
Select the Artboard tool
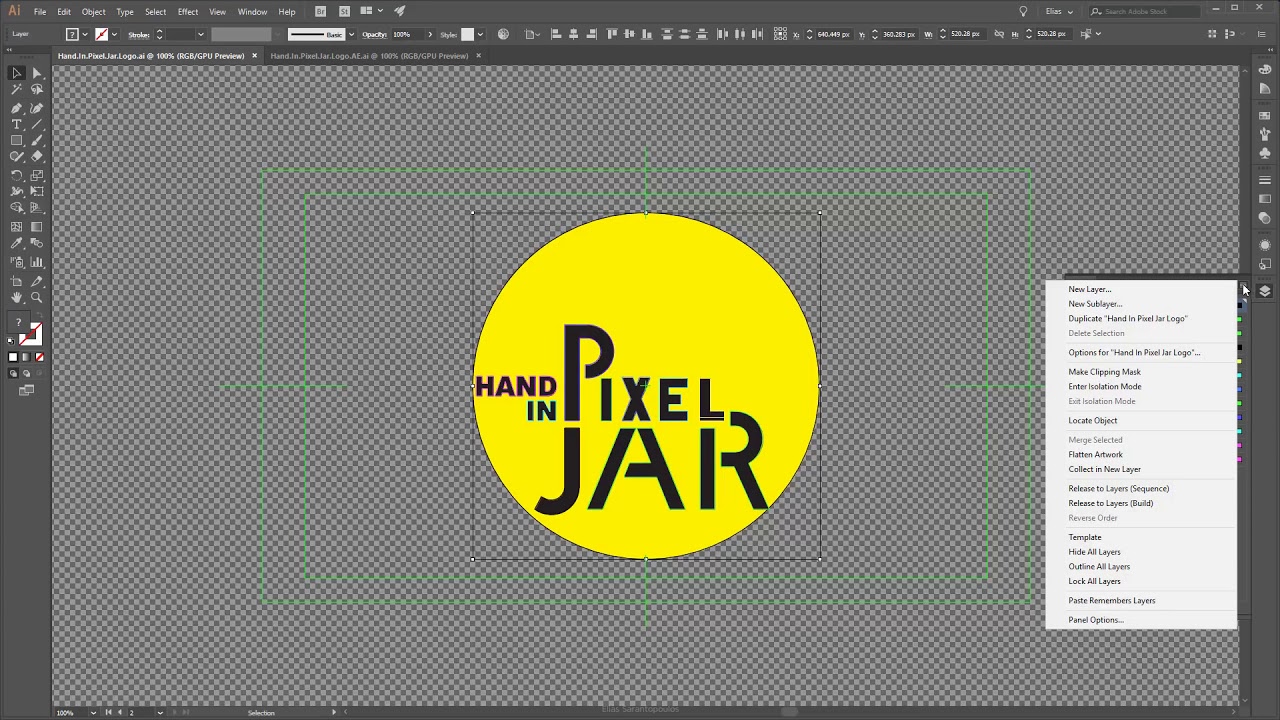pyautogui.click(x=16, y=281)
